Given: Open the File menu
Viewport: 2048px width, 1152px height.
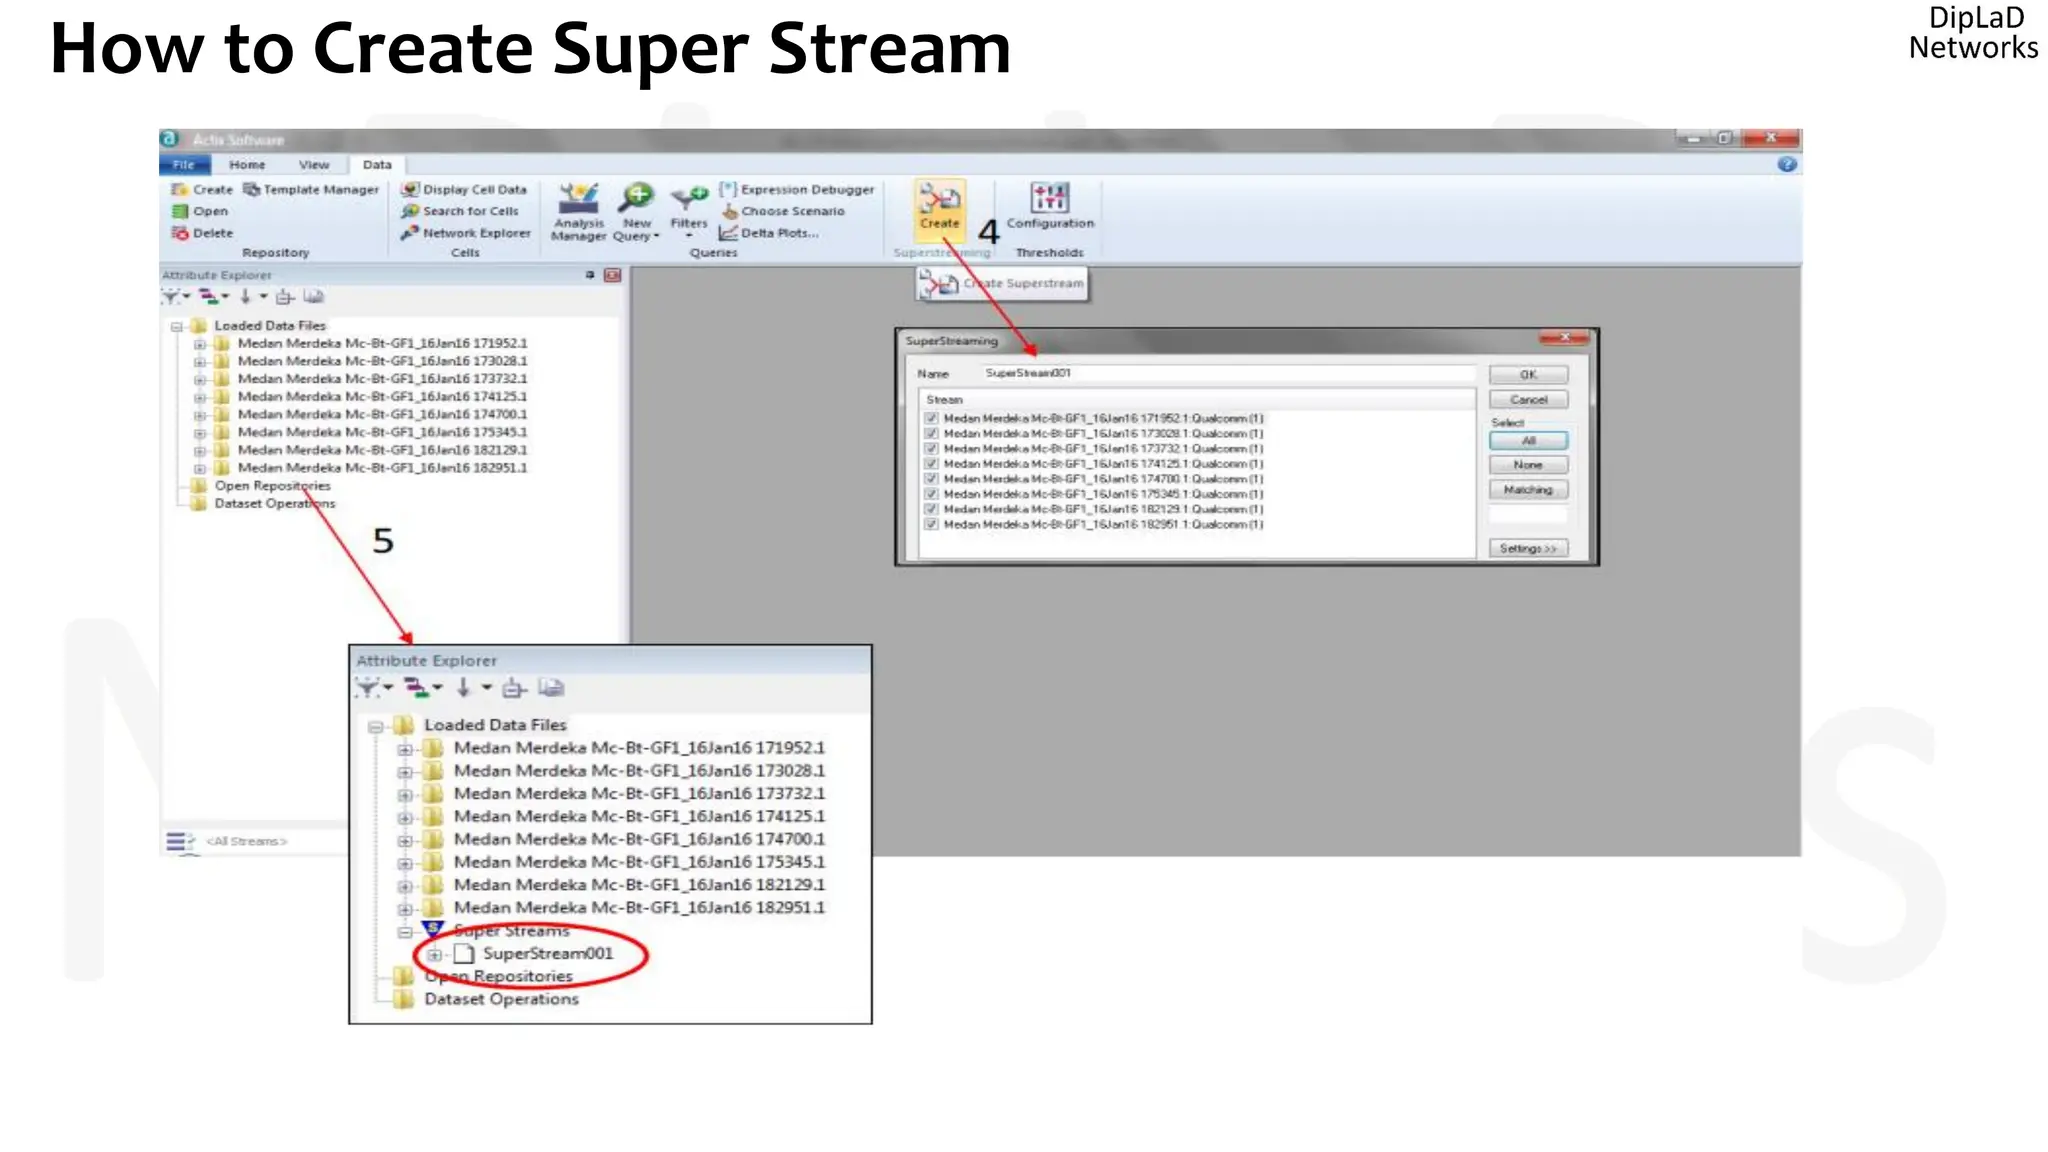Looking at the screenshot, I should click(184, 164).
